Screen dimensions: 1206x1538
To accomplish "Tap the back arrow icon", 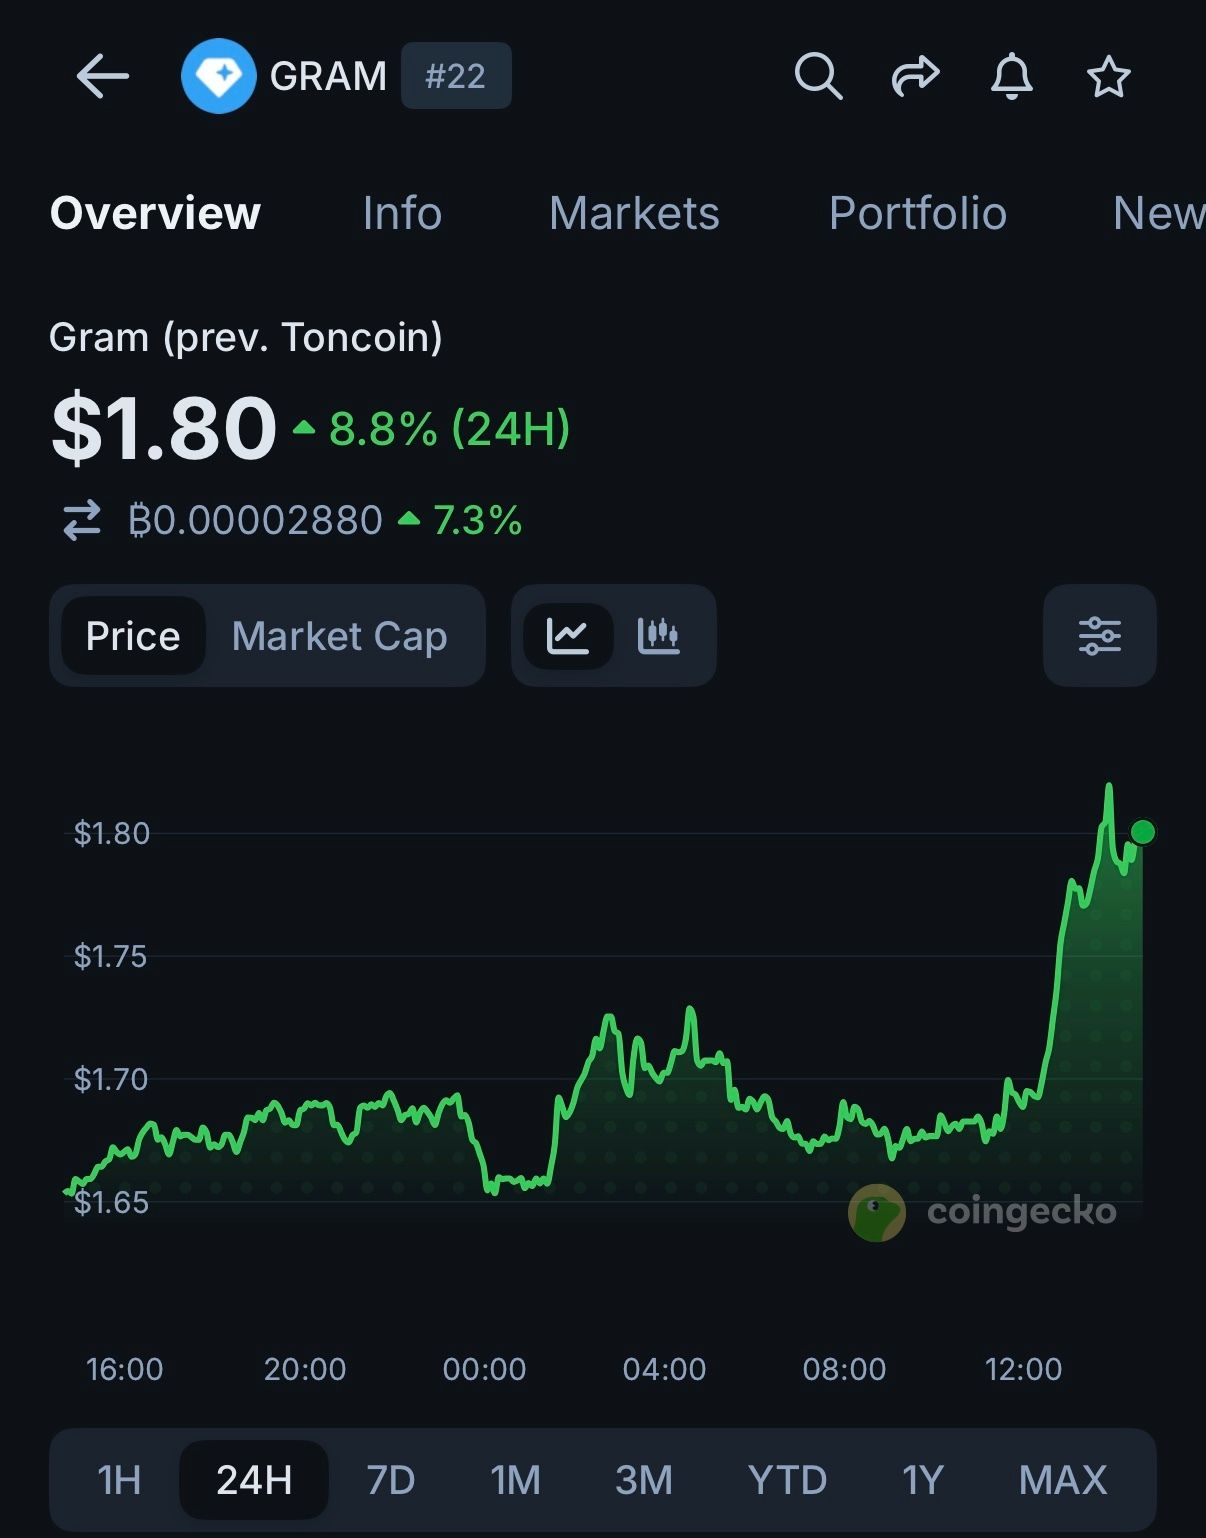I will (x=103, y=76).
